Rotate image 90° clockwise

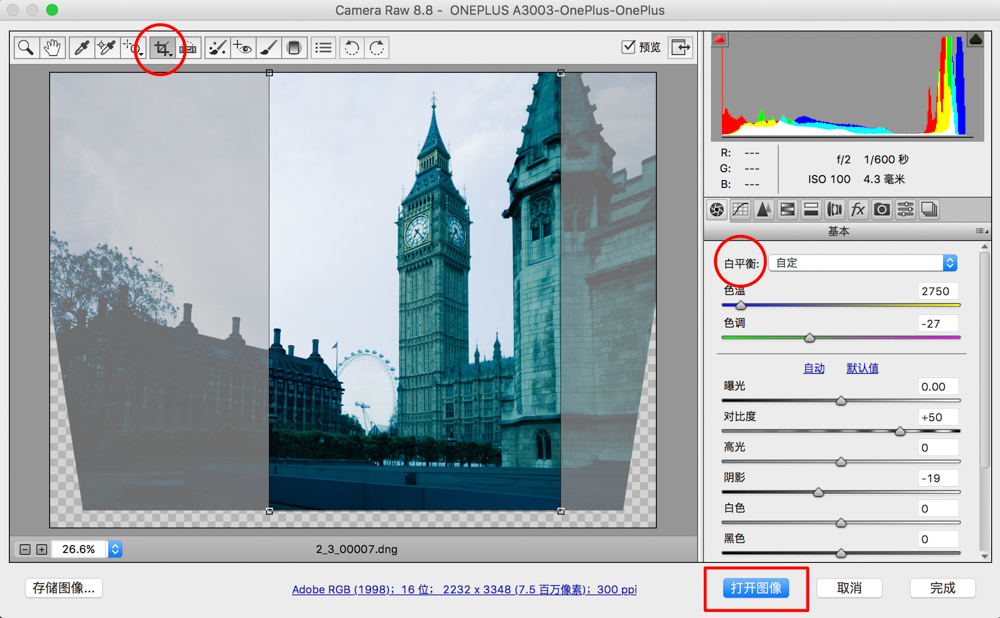pos(377,48)
